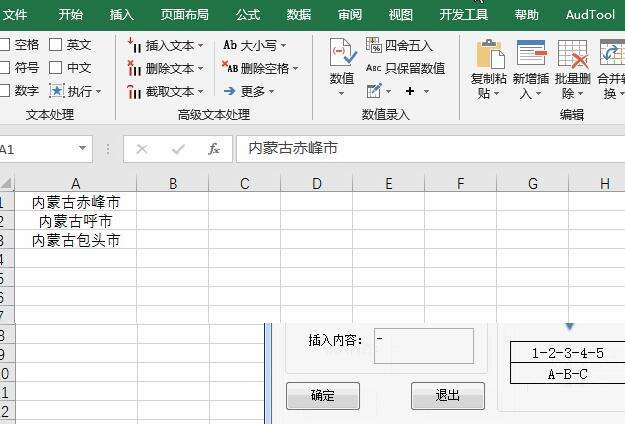Click the formula bar confirm checkmark icon

coord(178,149)
